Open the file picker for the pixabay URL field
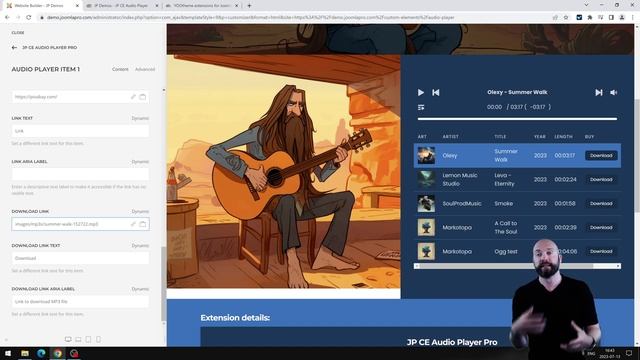The image size is (640, 360). 142,97
